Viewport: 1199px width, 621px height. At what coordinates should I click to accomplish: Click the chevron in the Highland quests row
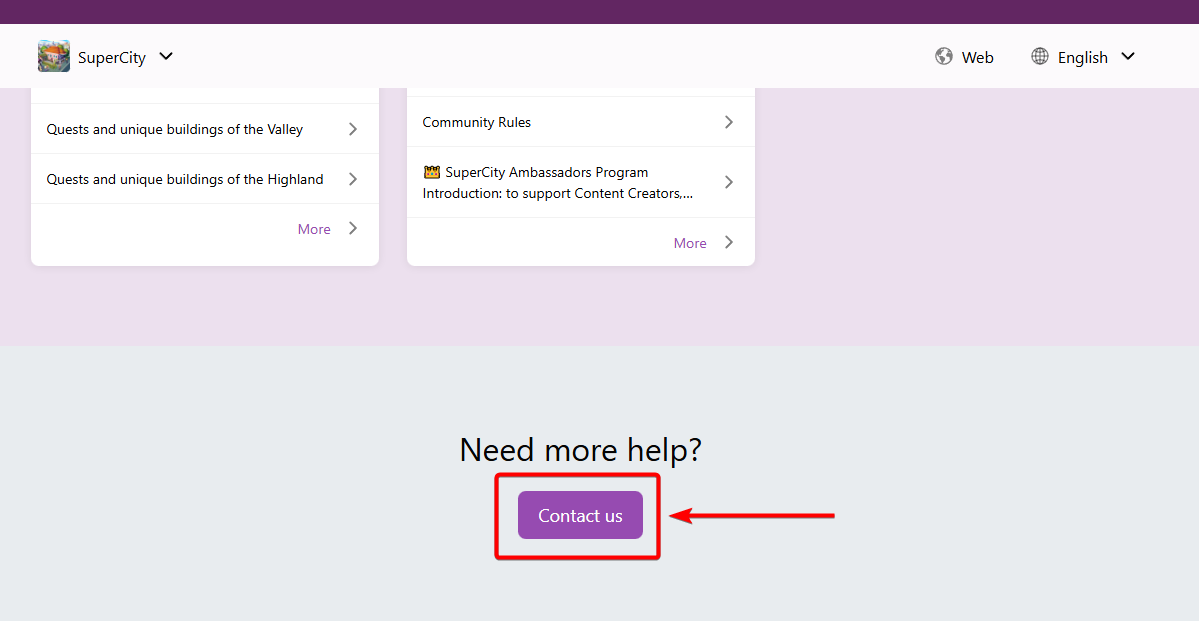[353, 179]
